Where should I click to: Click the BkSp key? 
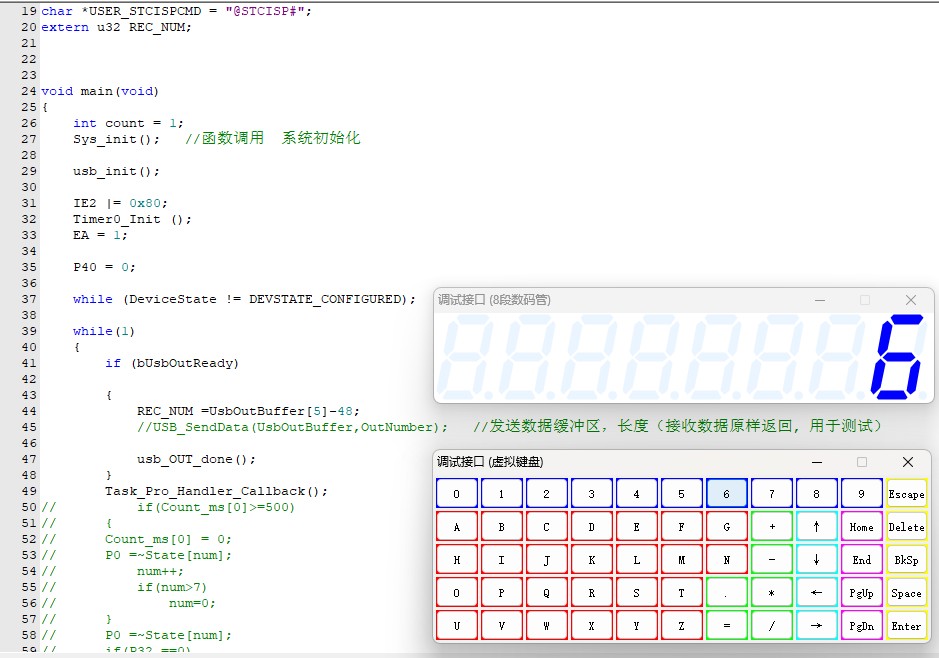coord(906,560)
